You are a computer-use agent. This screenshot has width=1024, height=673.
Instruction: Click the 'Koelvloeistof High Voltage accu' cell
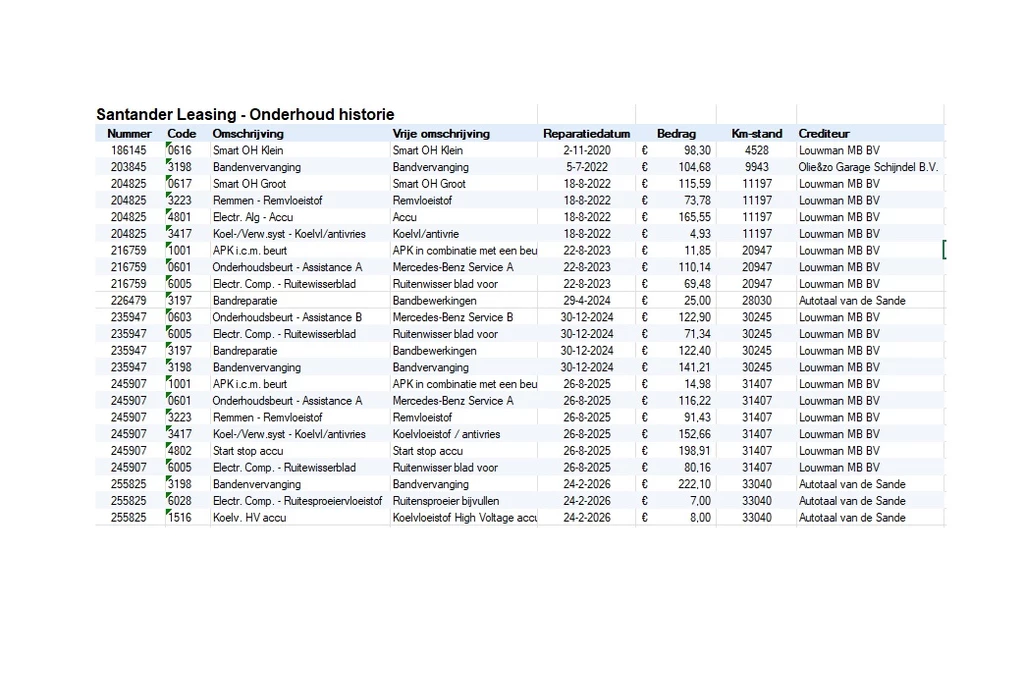(464, 518)
